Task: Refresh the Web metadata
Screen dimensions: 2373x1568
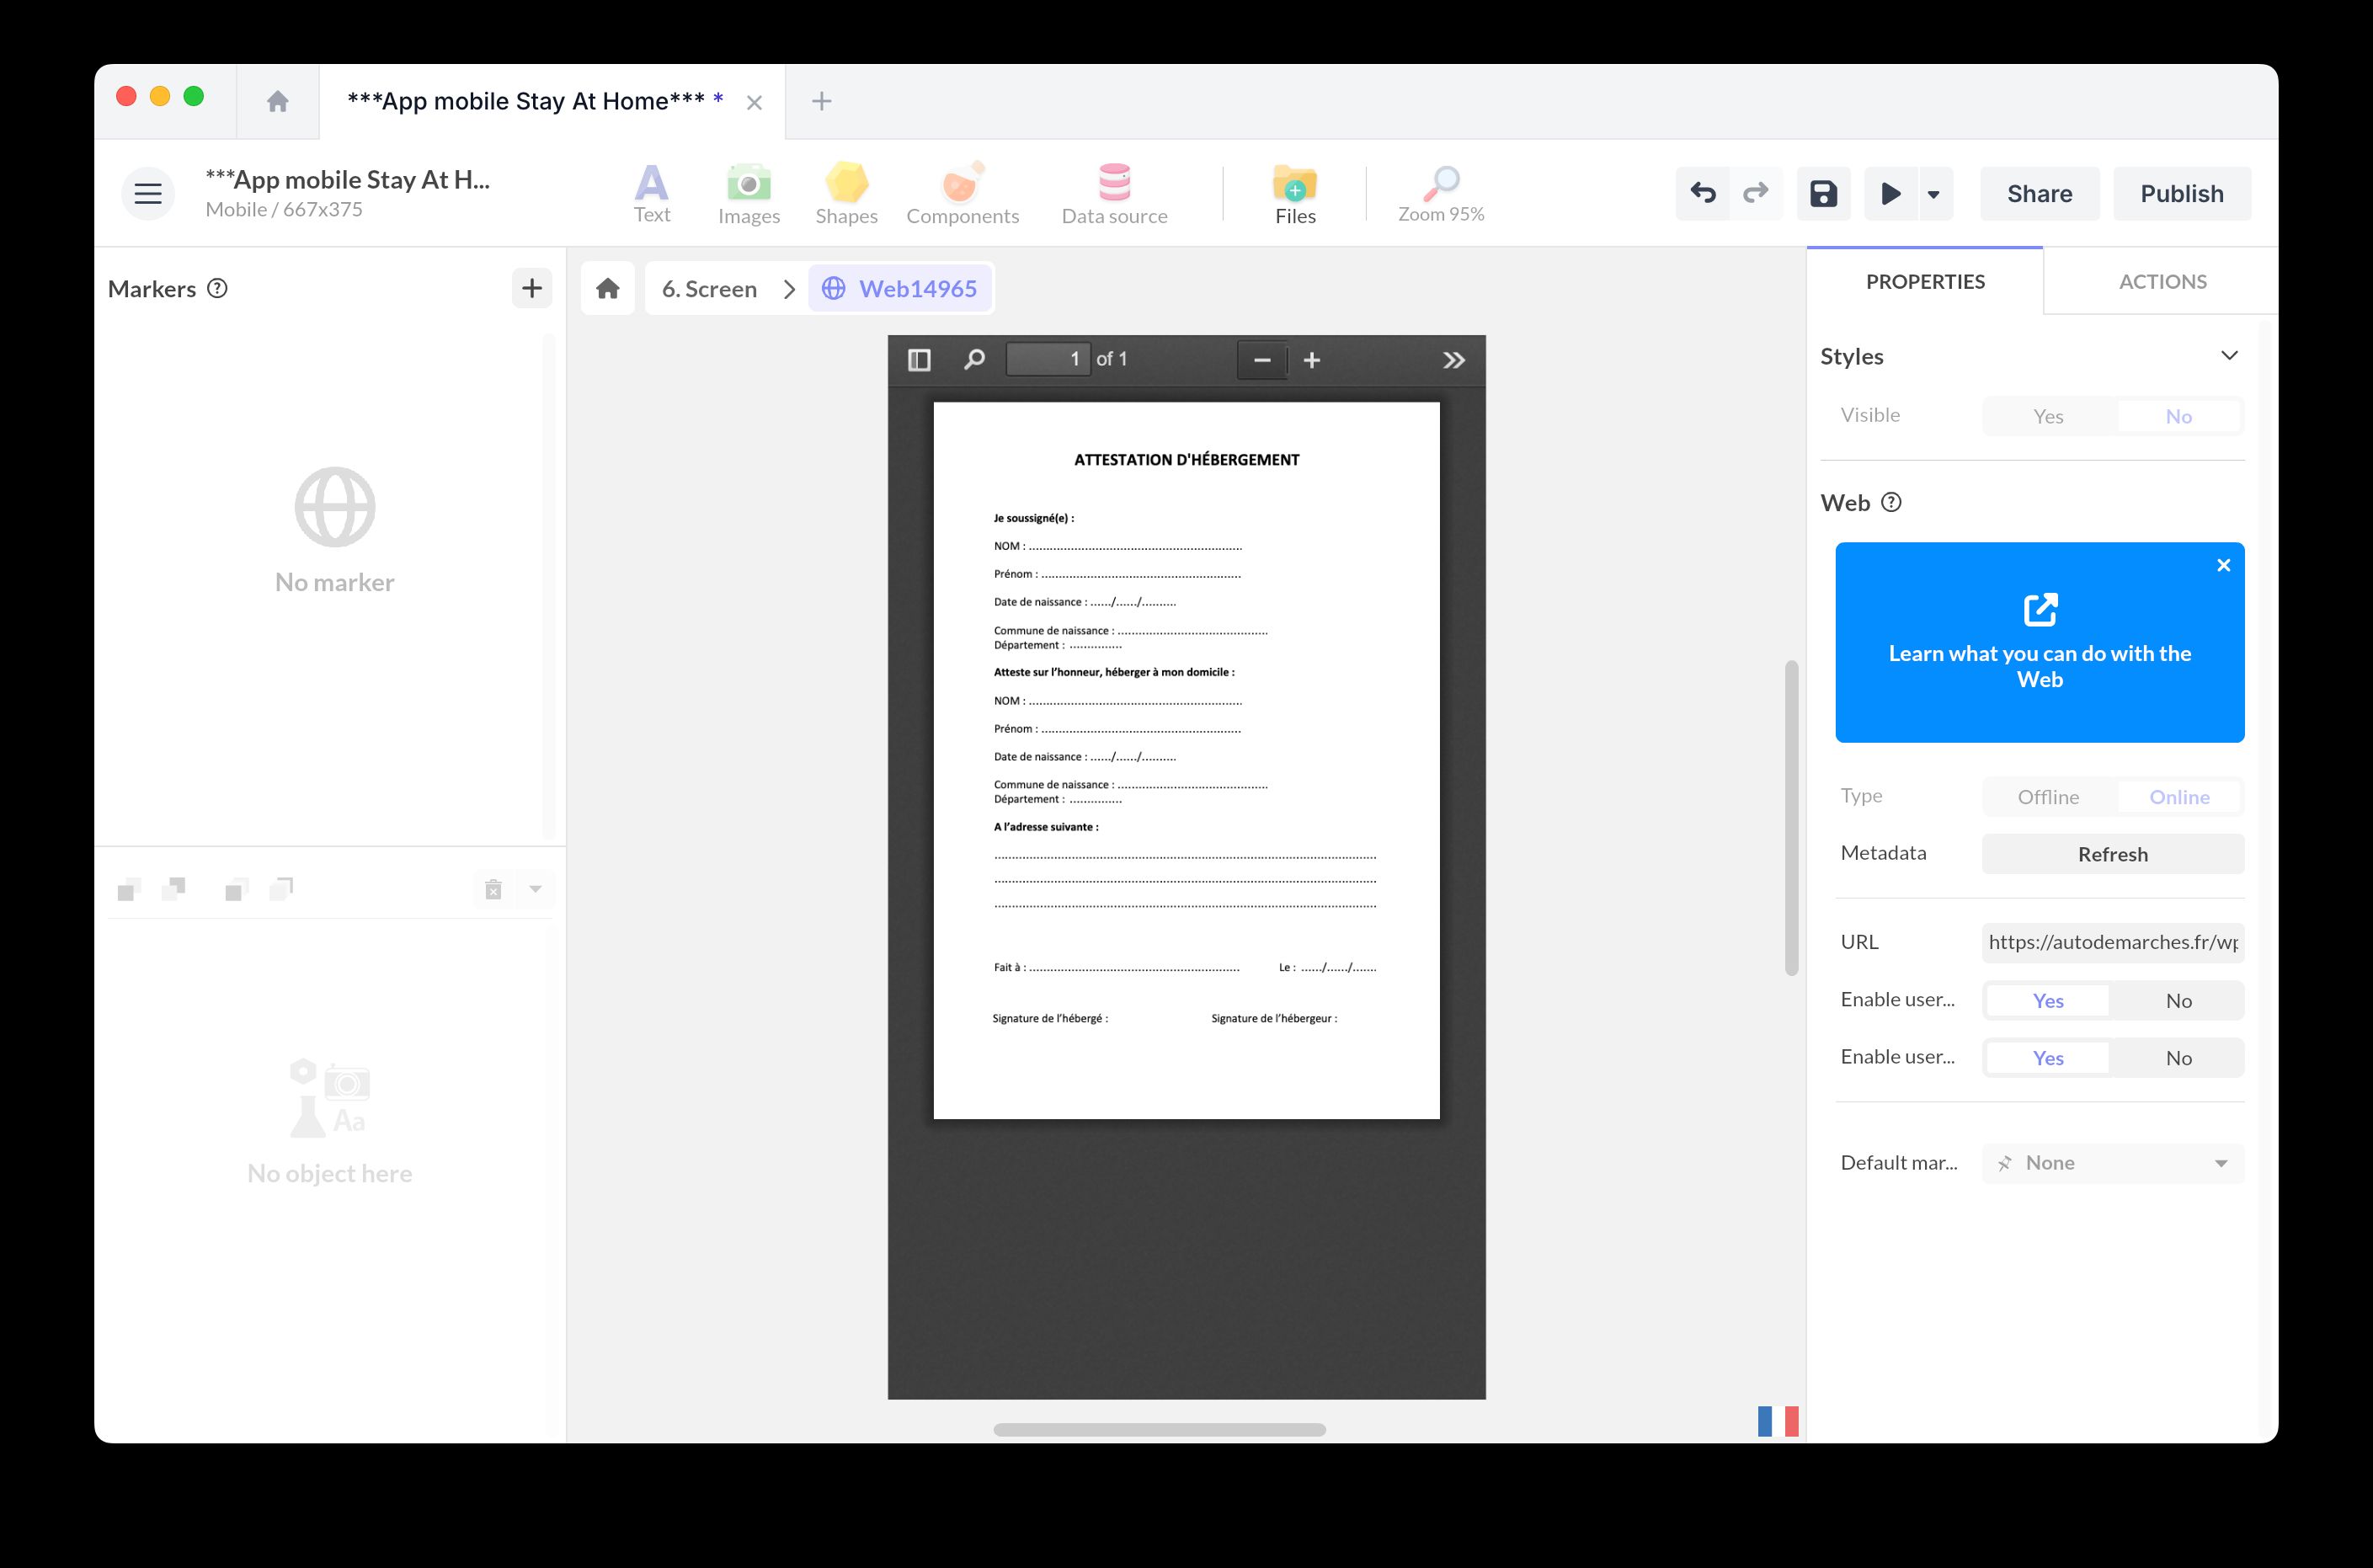Action: click(2112, 853)
